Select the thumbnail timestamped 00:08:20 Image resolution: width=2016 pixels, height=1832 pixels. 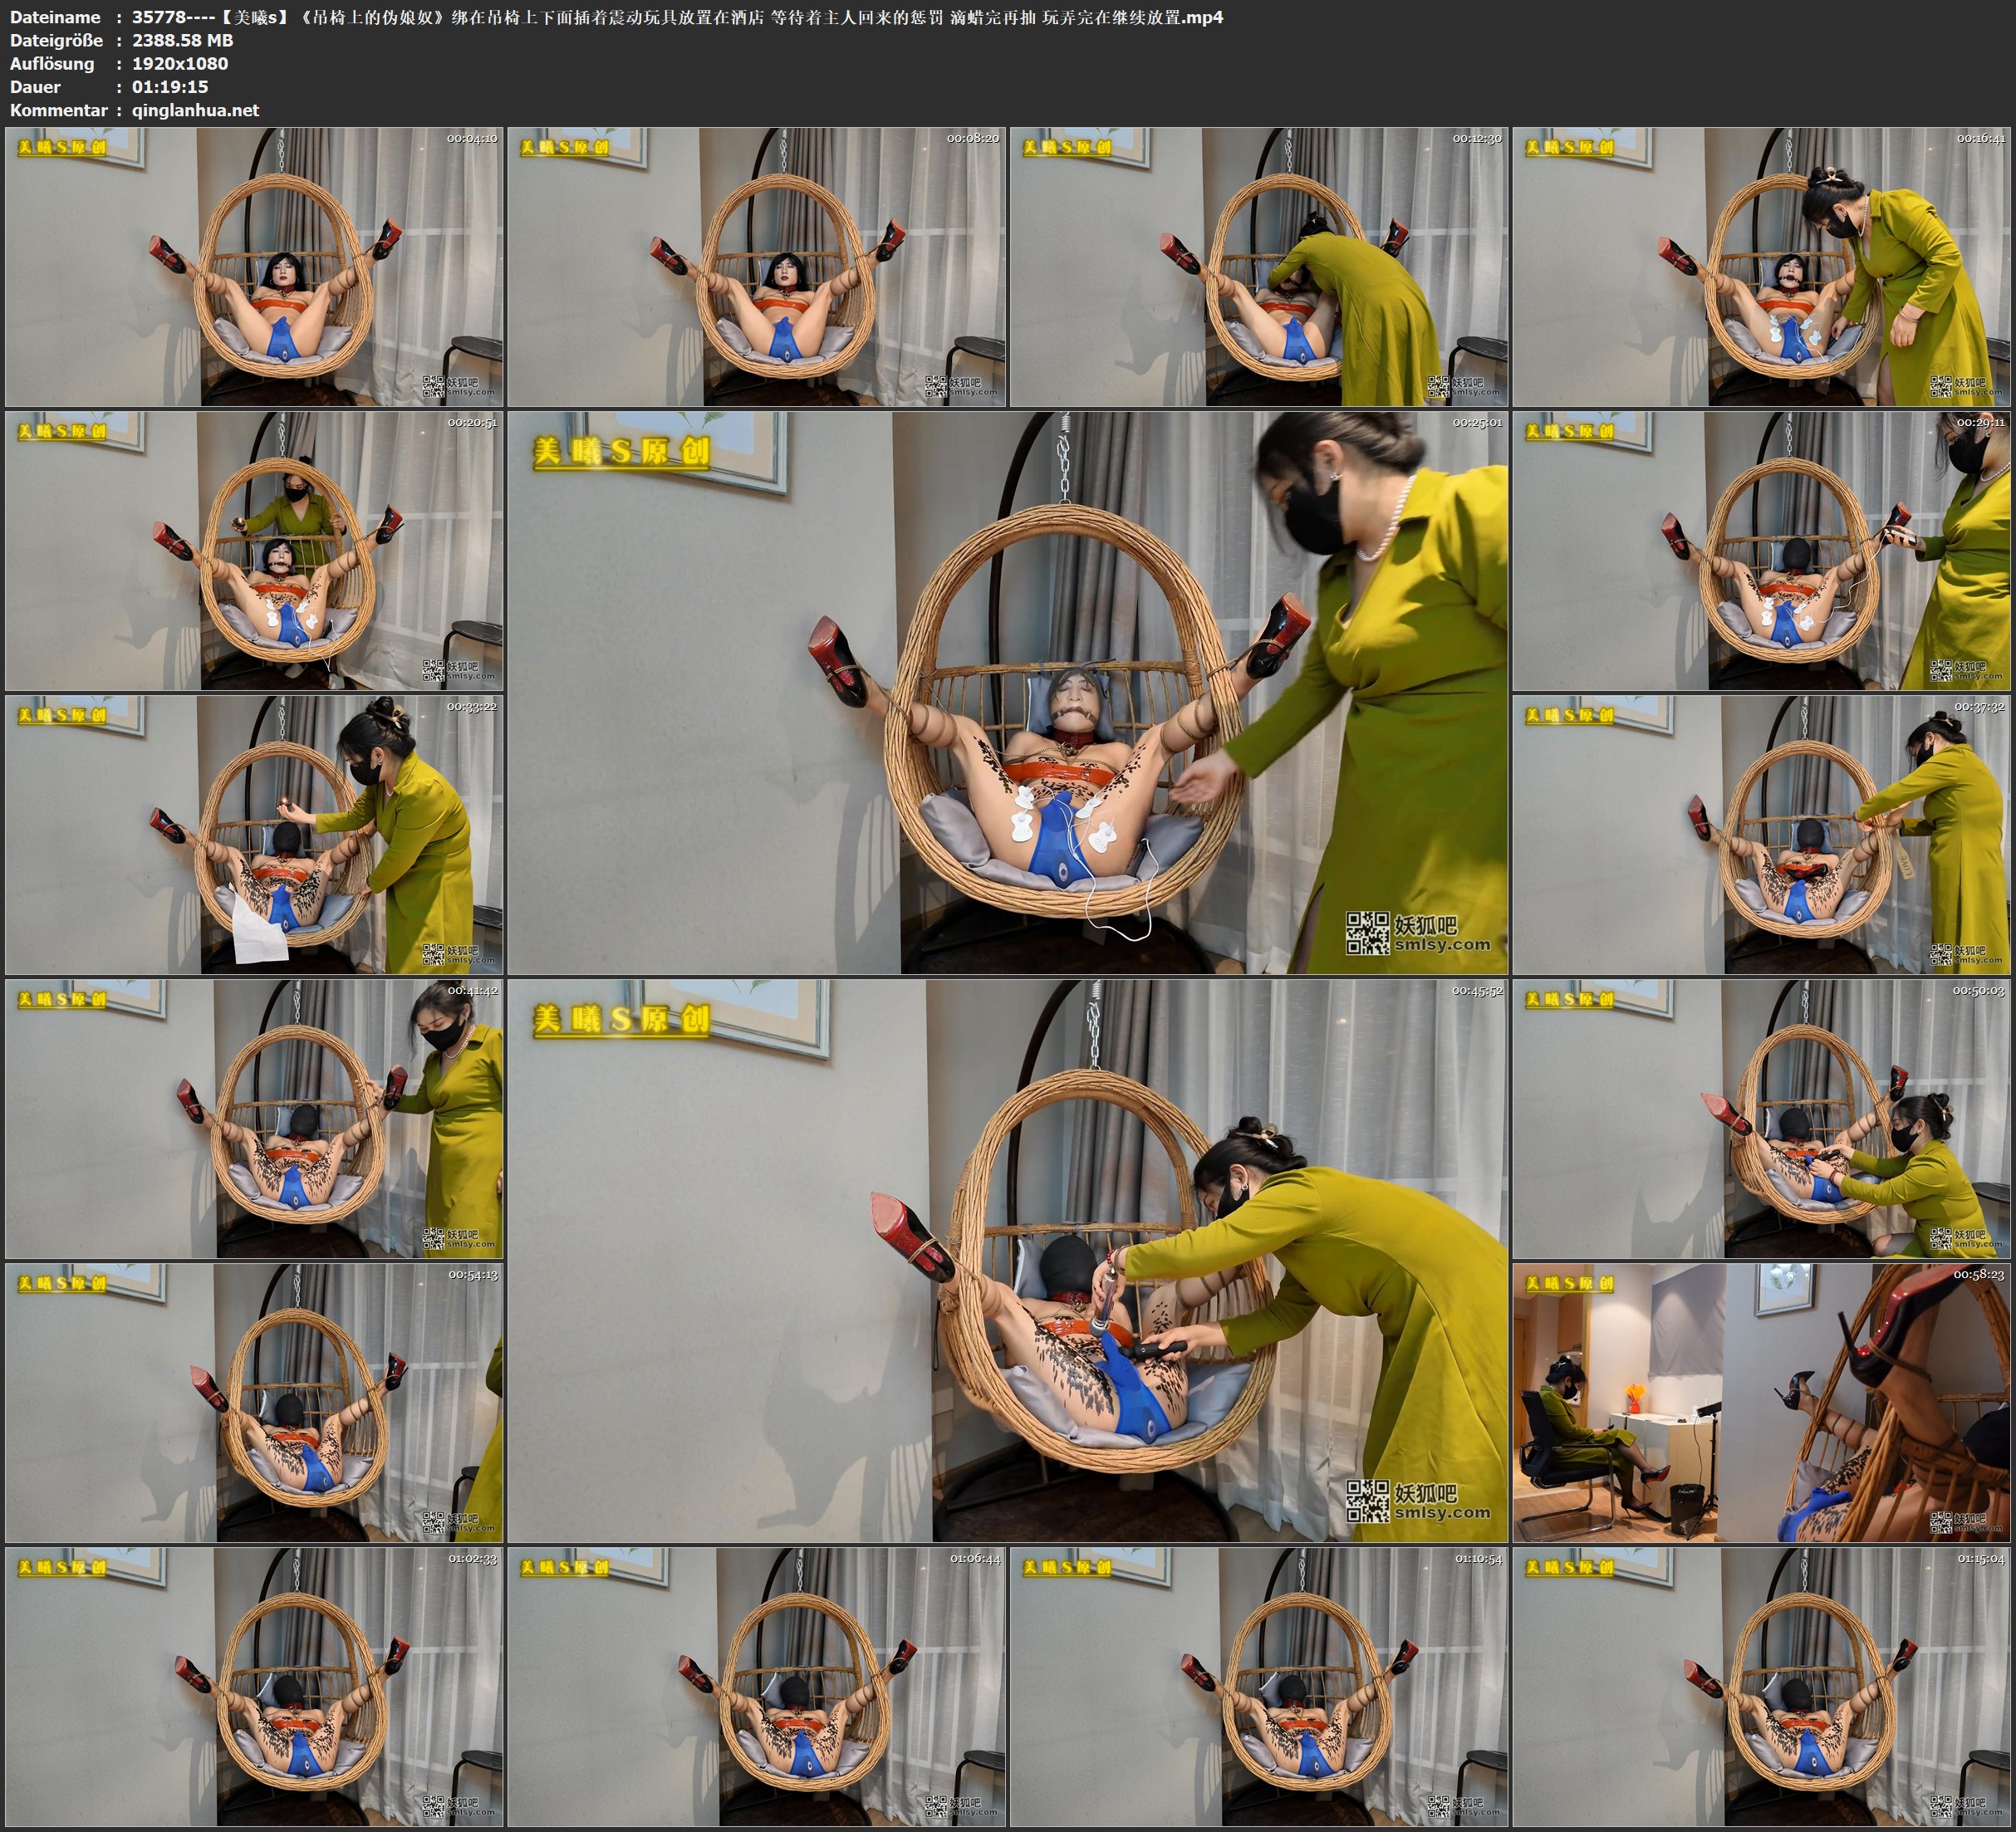[756, 266]
